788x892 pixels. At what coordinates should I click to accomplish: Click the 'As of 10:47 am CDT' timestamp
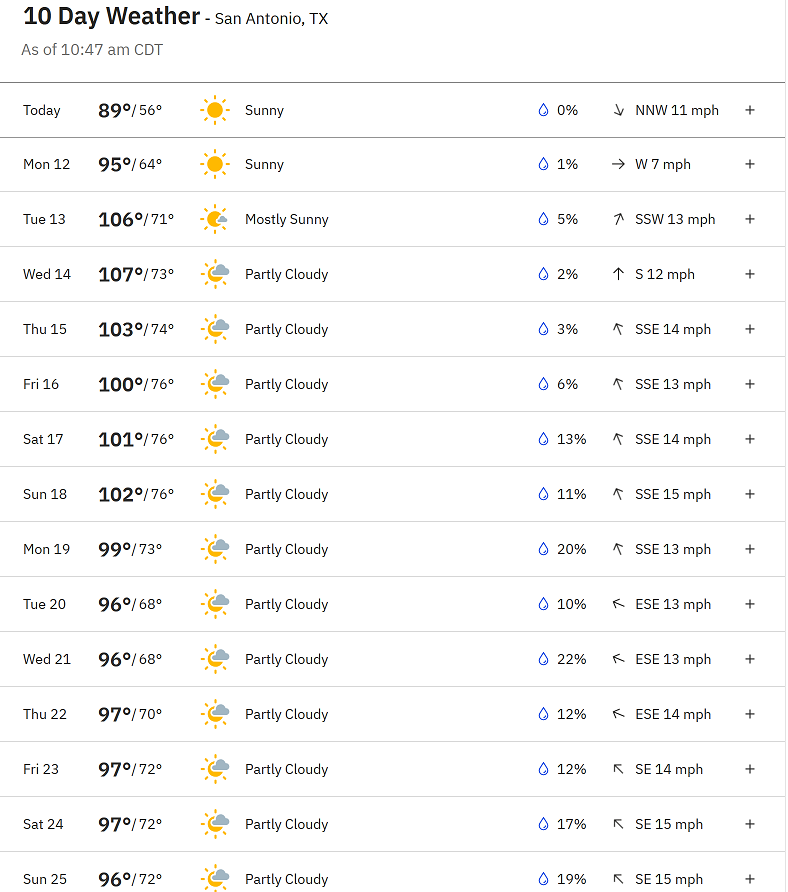[x=92, y=50]
